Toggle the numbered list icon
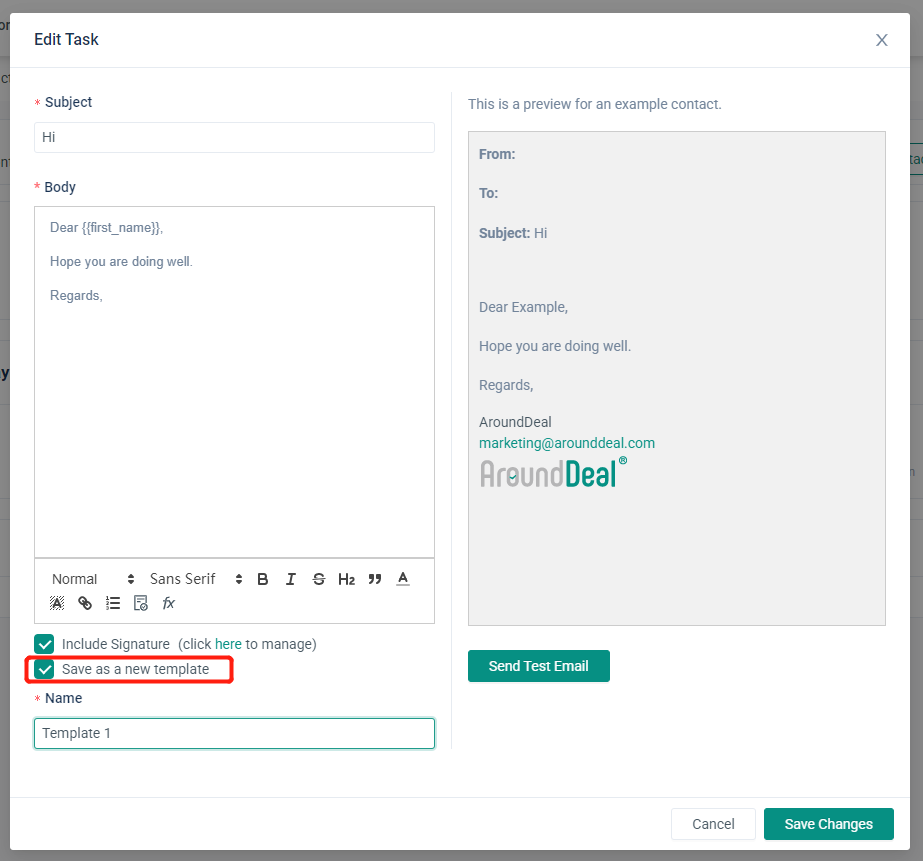923x861 pixels. pyautogui.click(x=113, y=603)
